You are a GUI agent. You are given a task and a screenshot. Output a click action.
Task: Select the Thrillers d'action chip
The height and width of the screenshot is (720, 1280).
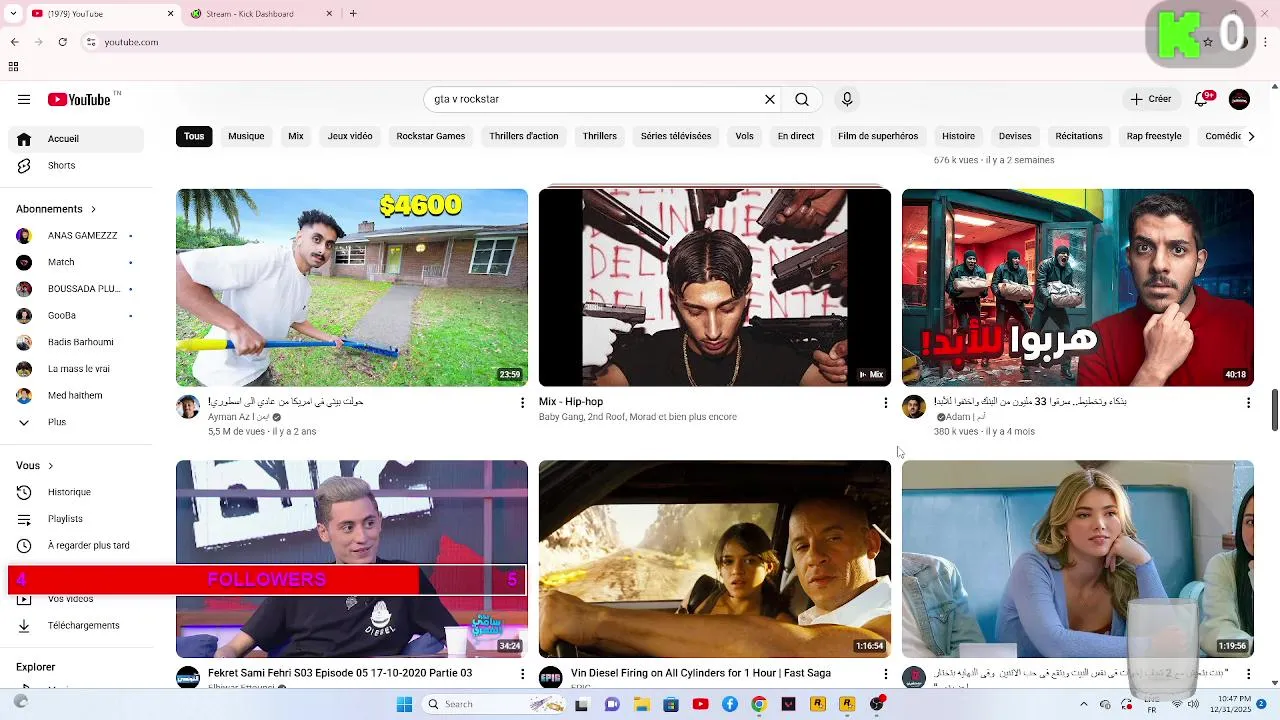pos(524,136)
